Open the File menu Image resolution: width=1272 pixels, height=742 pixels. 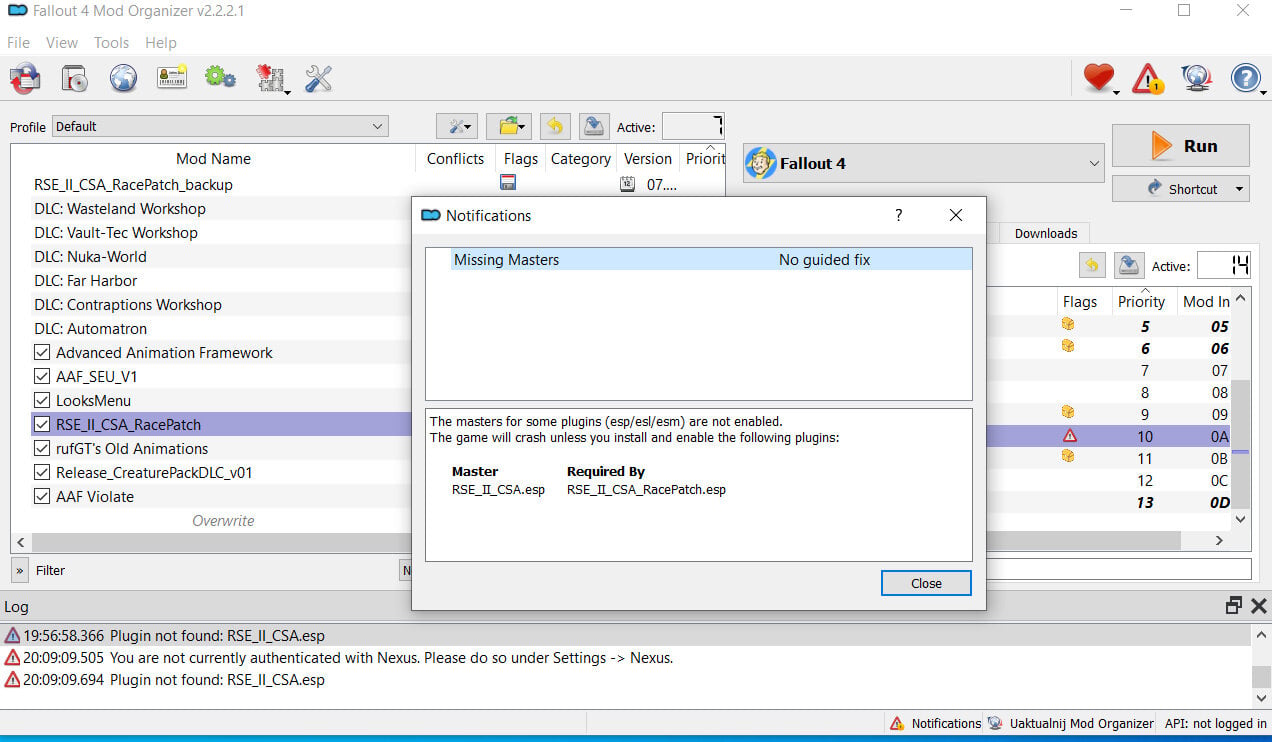click(x=18, y=43)
